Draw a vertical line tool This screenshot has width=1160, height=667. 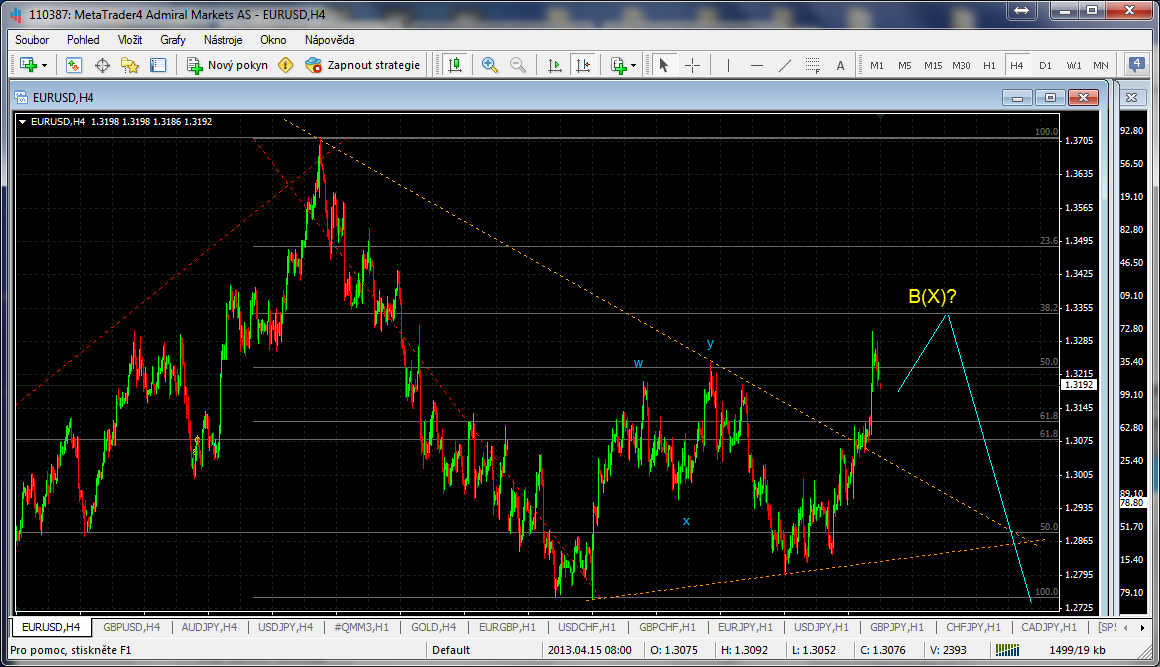pyautogui.click(x=728, y=65)
